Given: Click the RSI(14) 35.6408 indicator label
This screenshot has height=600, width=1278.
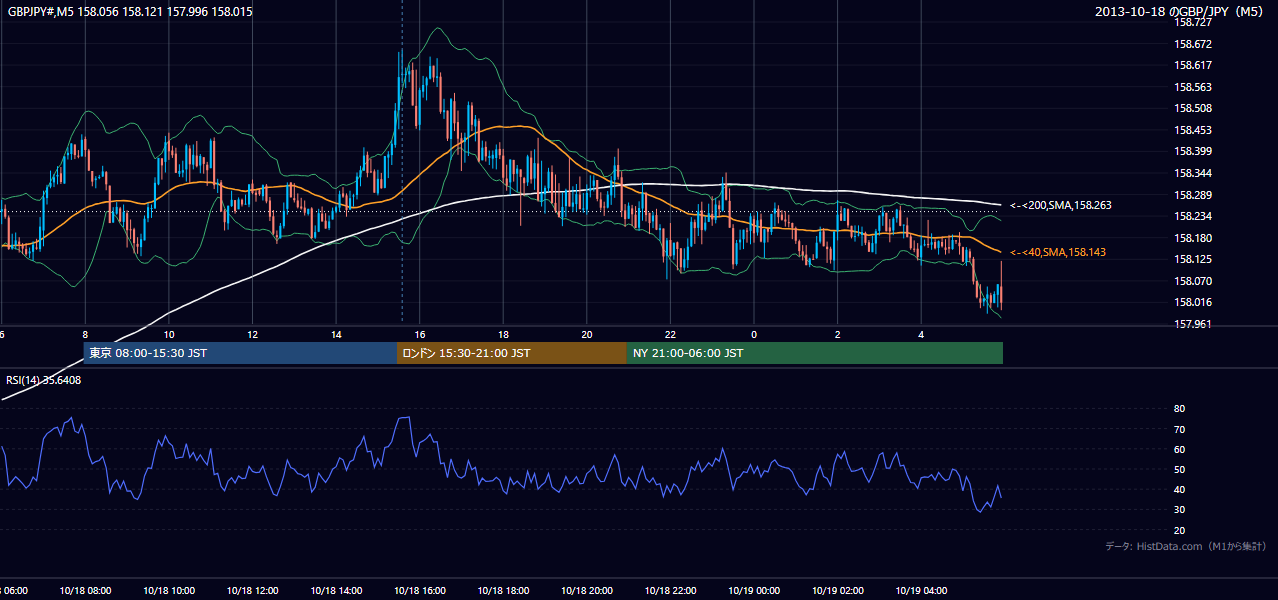Looking at the screenshot, I should (x=44, y=380).
